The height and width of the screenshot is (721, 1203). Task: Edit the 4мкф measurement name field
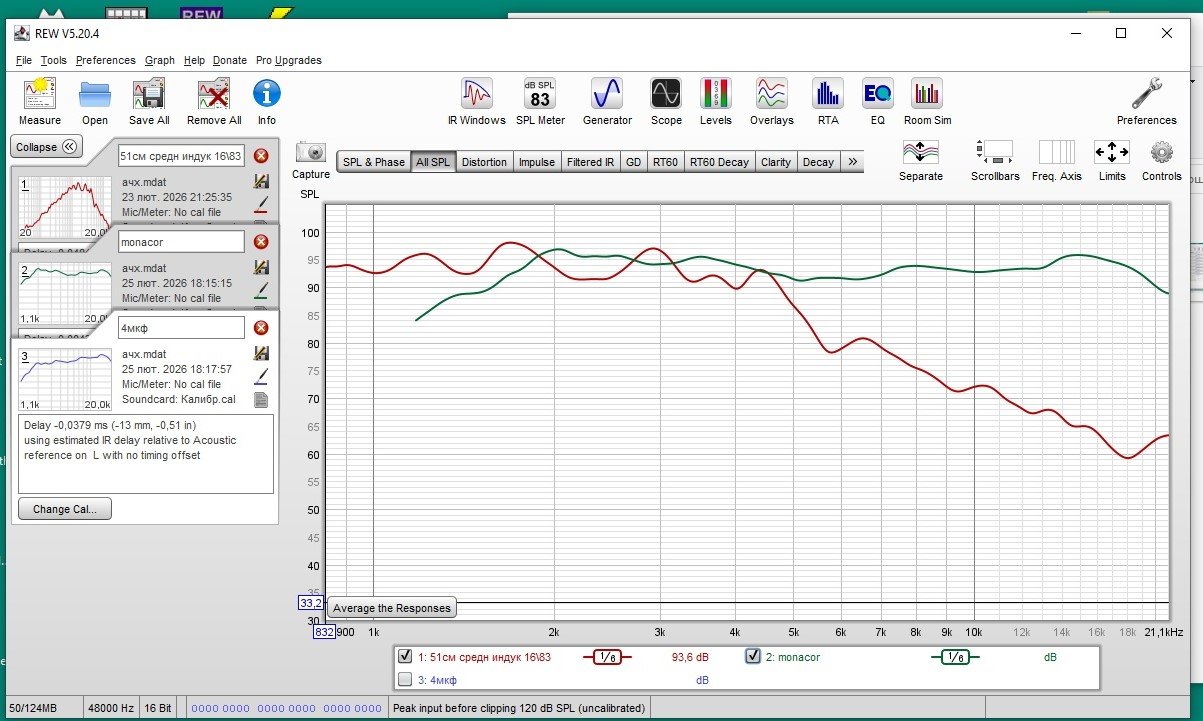tap(181, 328)
